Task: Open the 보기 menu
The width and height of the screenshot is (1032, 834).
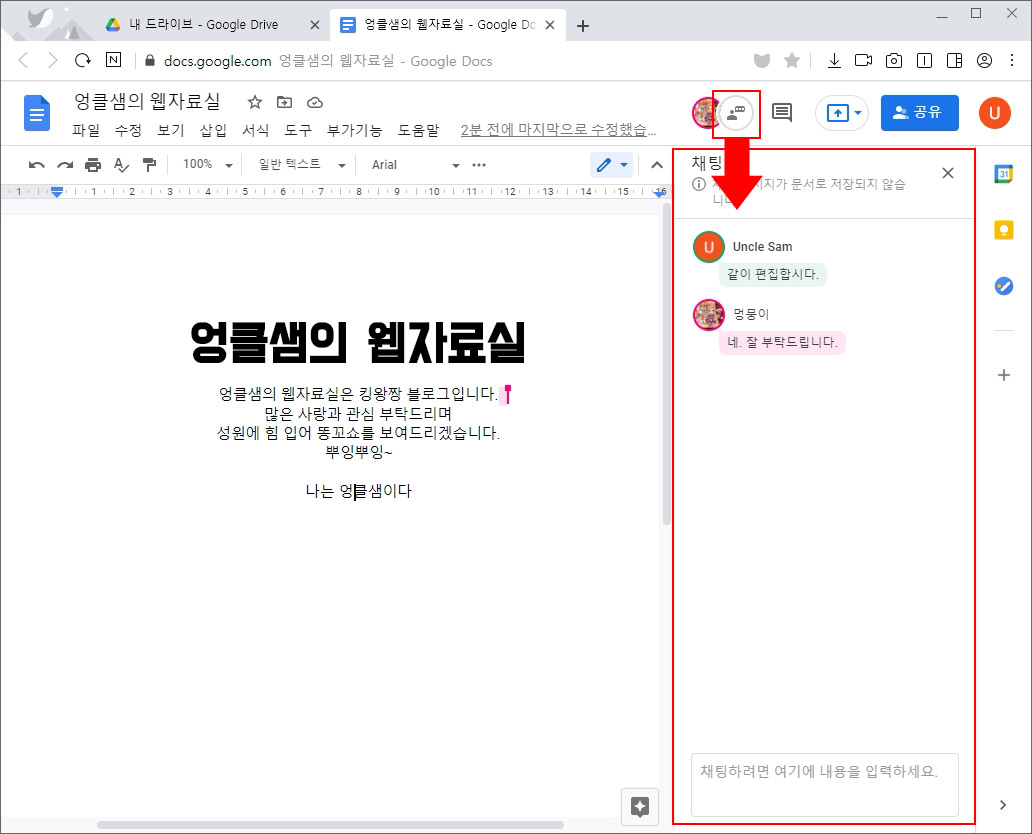Action: (170, 130)
